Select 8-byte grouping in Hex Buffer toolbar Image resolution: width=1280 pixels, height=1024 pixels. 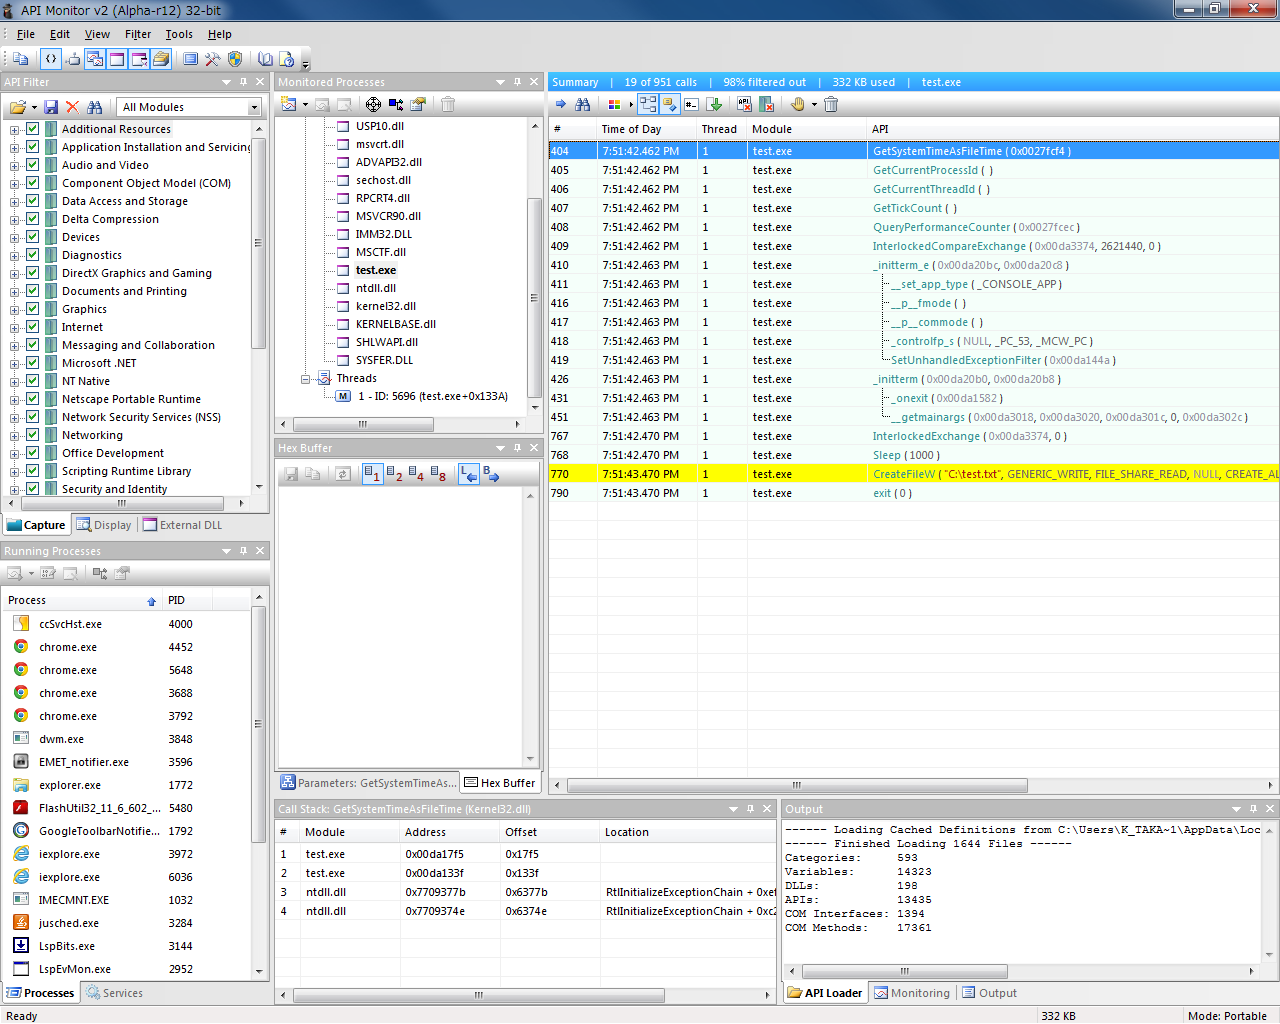point(438,474)
